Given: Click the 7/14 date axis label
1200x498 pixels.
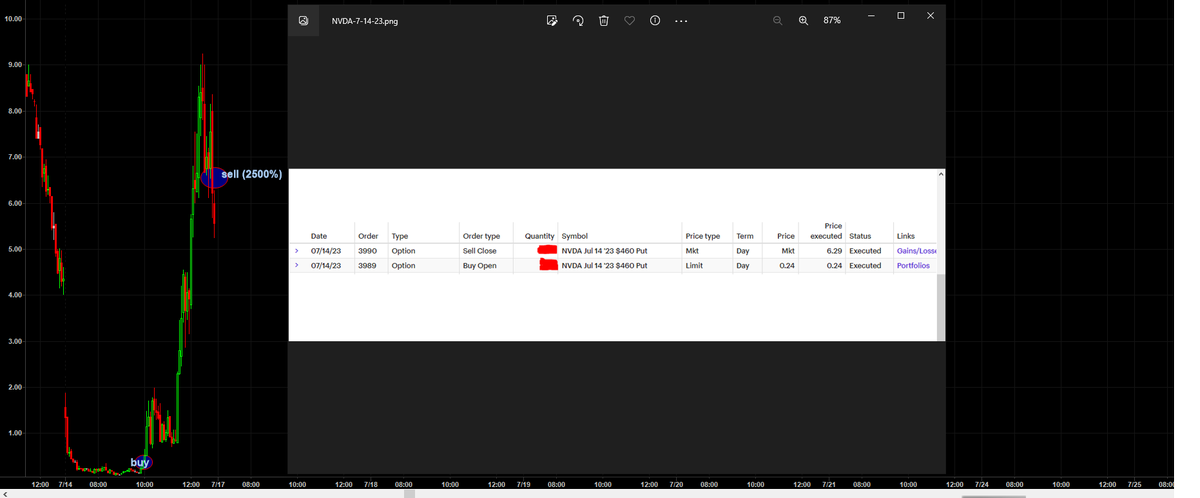Looking at the screenshot, I should (65, 484).
